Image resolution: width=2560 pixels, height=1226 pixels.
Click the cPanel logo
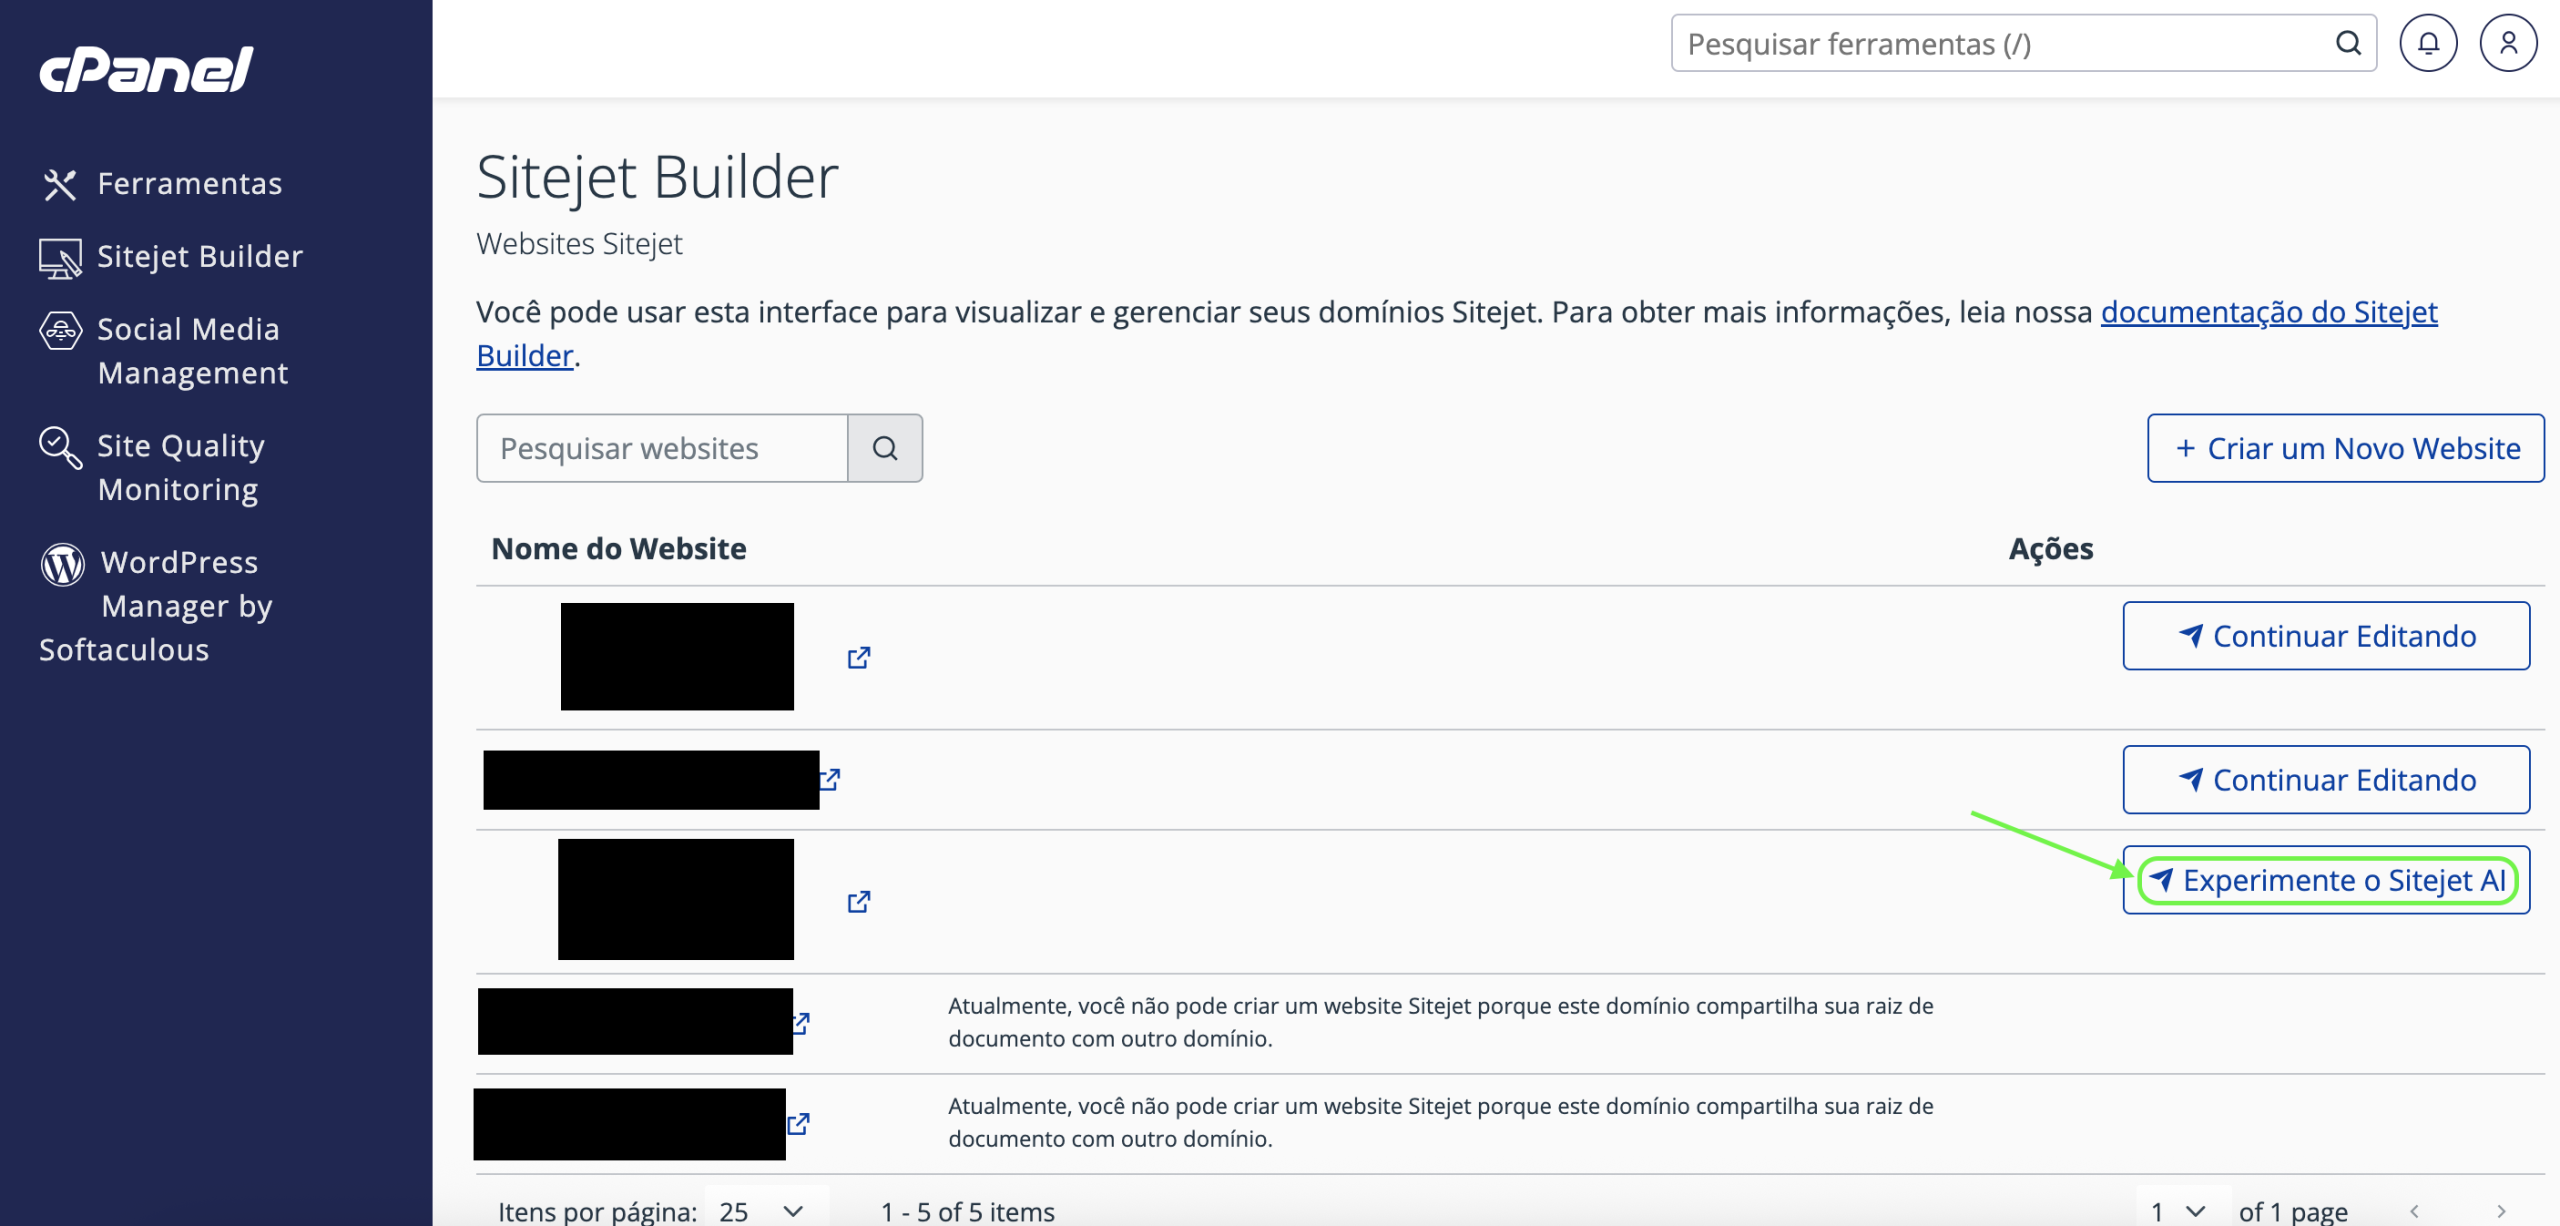coord(146,69)
